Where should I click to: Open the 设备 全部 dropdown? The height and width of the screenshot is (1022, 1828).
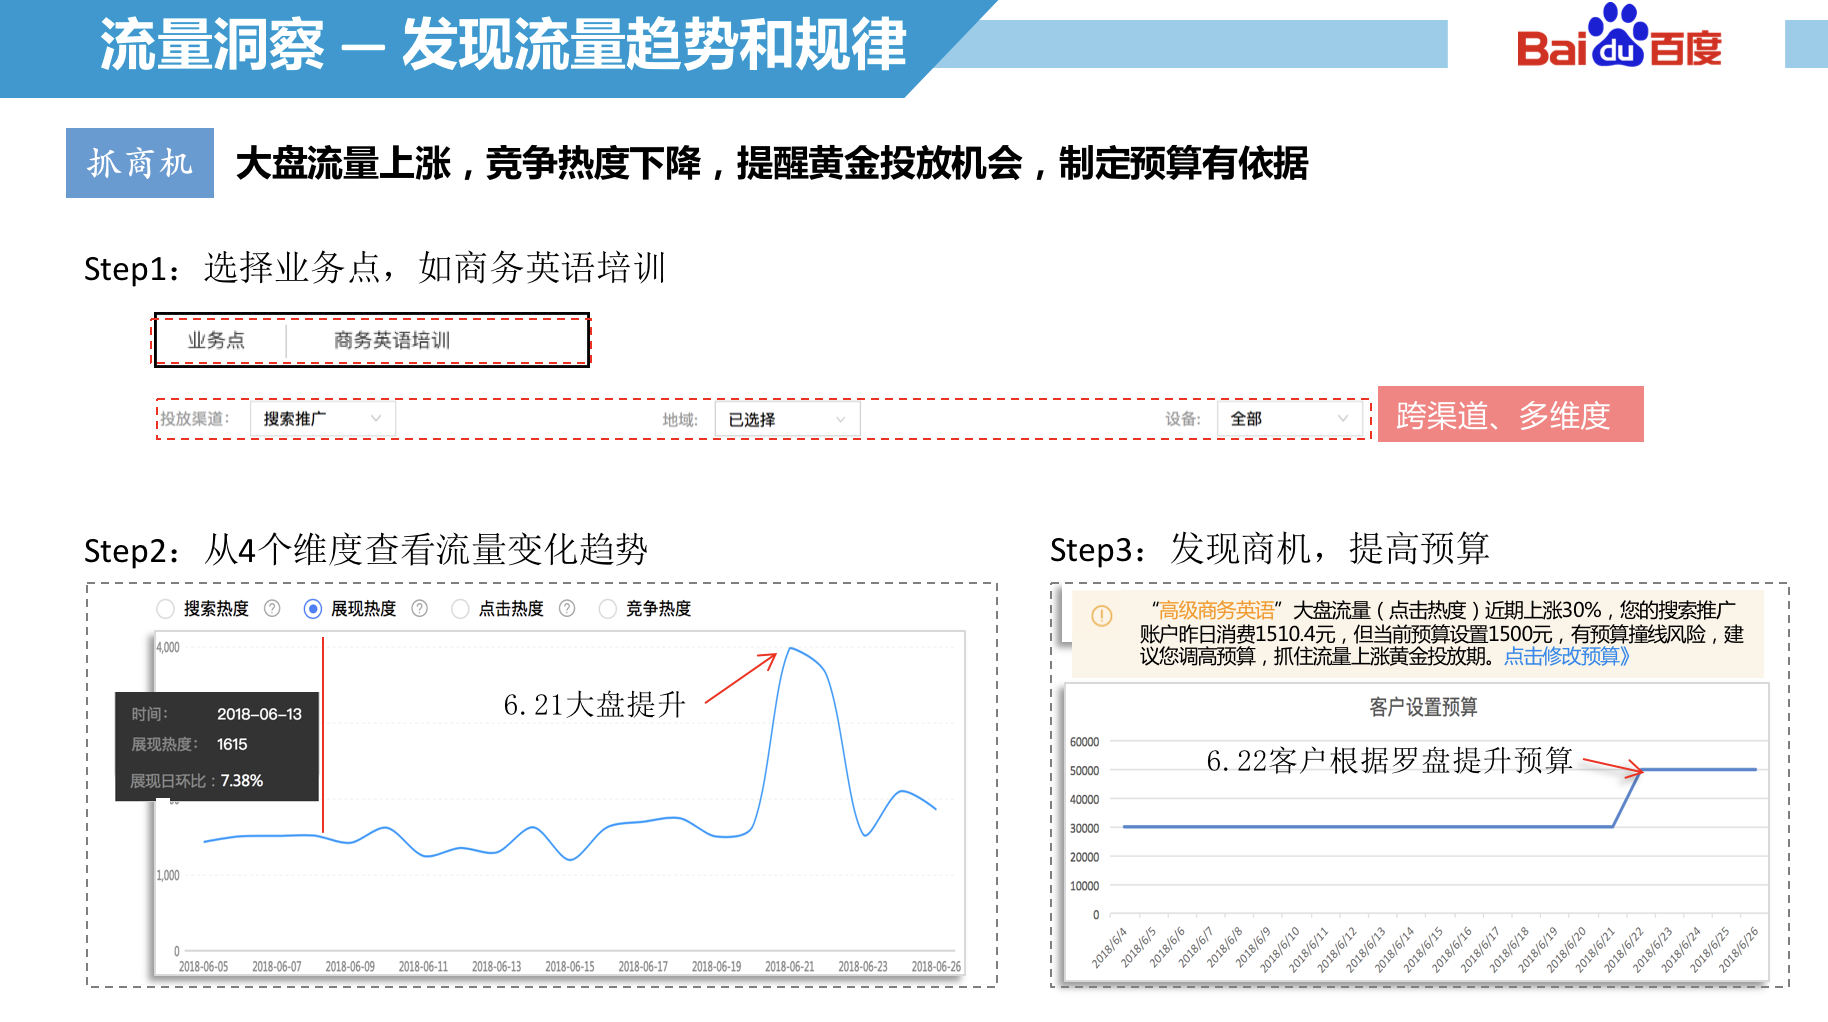click(1290, 419)
